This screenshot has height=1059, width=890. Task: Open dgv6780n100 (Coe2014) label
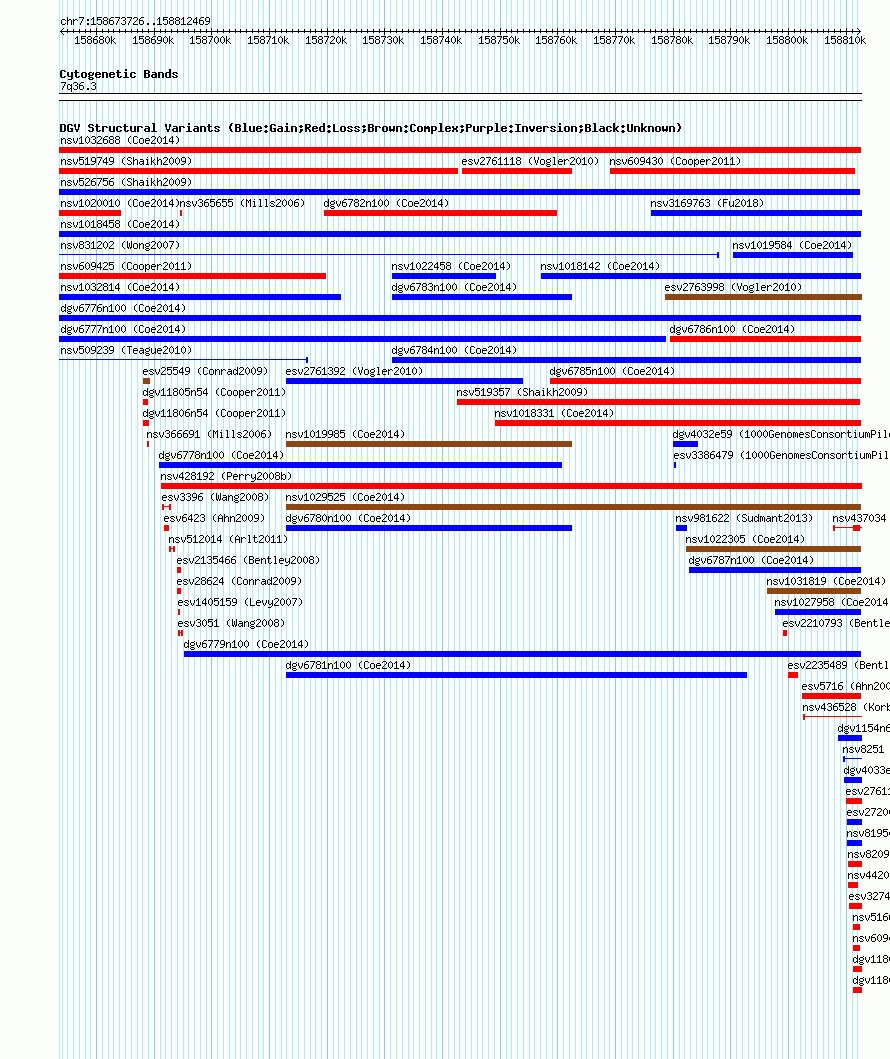[x=348, y=517]
